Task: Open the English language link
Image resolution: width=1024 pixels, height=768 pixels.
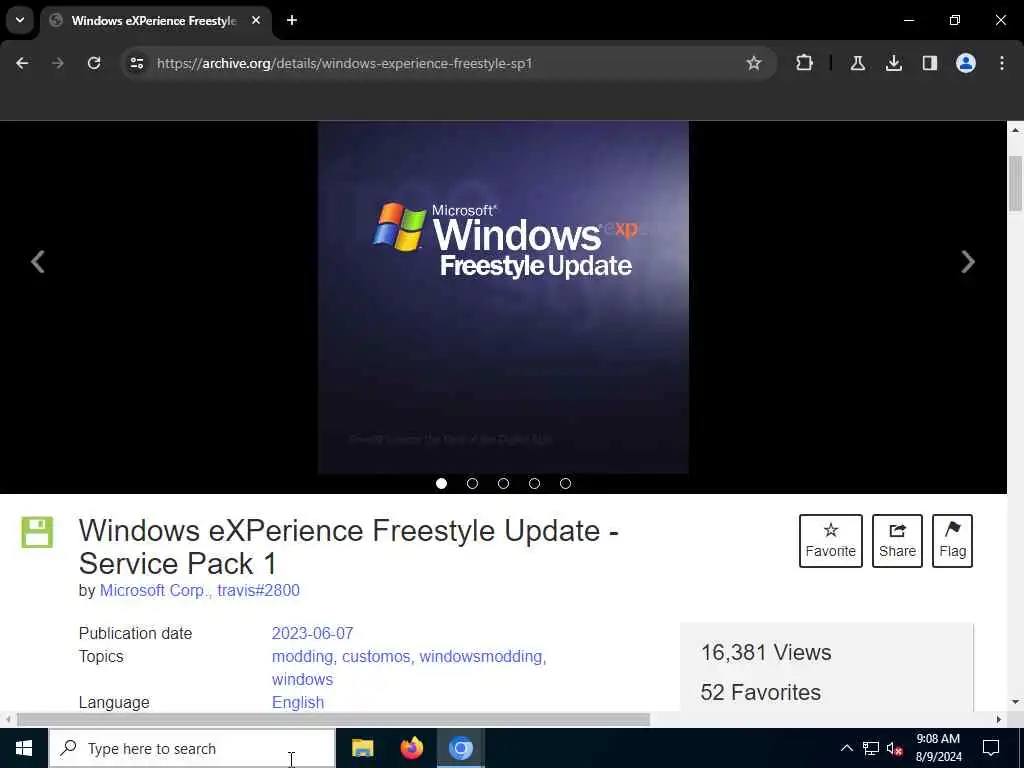Action: [x=298, y=703]
